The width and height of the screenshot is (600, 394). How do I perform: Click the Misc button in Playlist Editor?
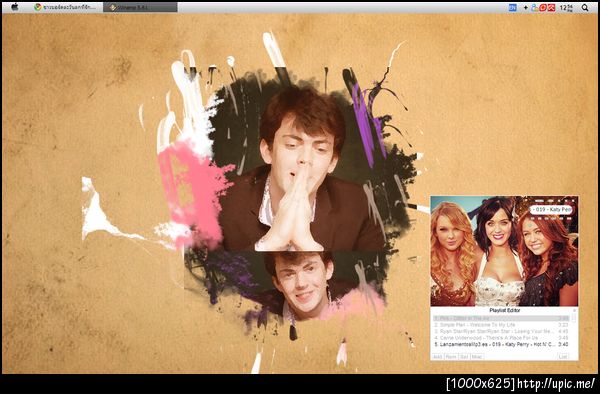point(477,357)
